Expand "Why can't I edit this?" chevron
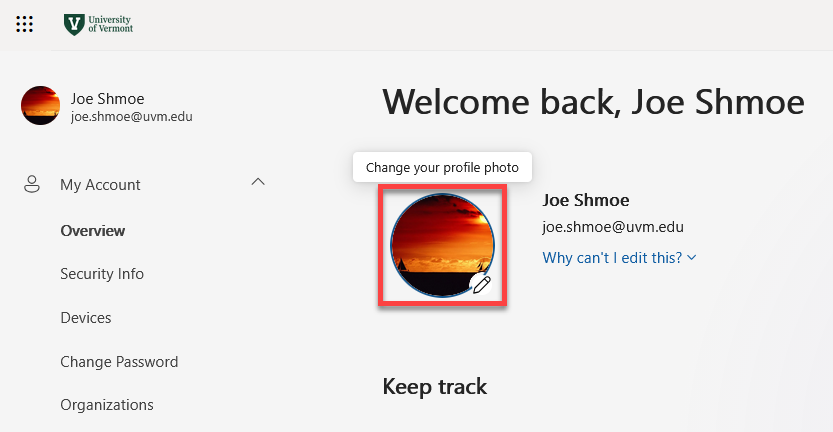 (692, 258)
